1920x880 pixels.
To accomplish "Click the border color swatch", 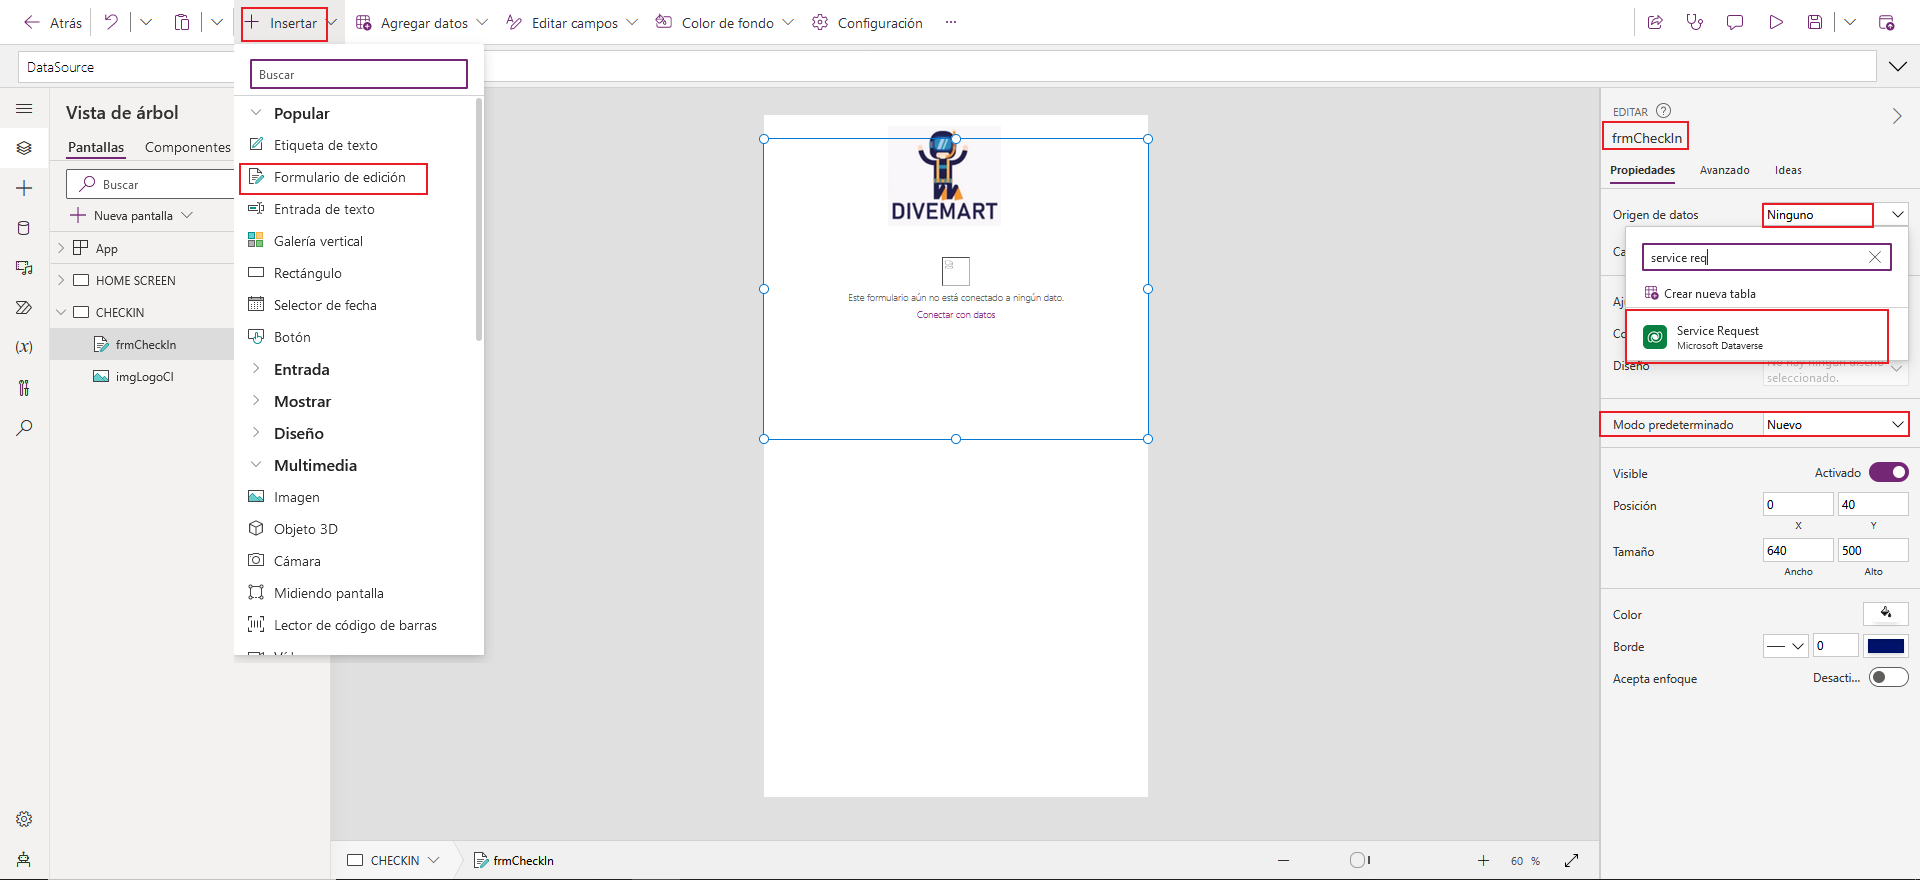I will tap(1886, 646).
